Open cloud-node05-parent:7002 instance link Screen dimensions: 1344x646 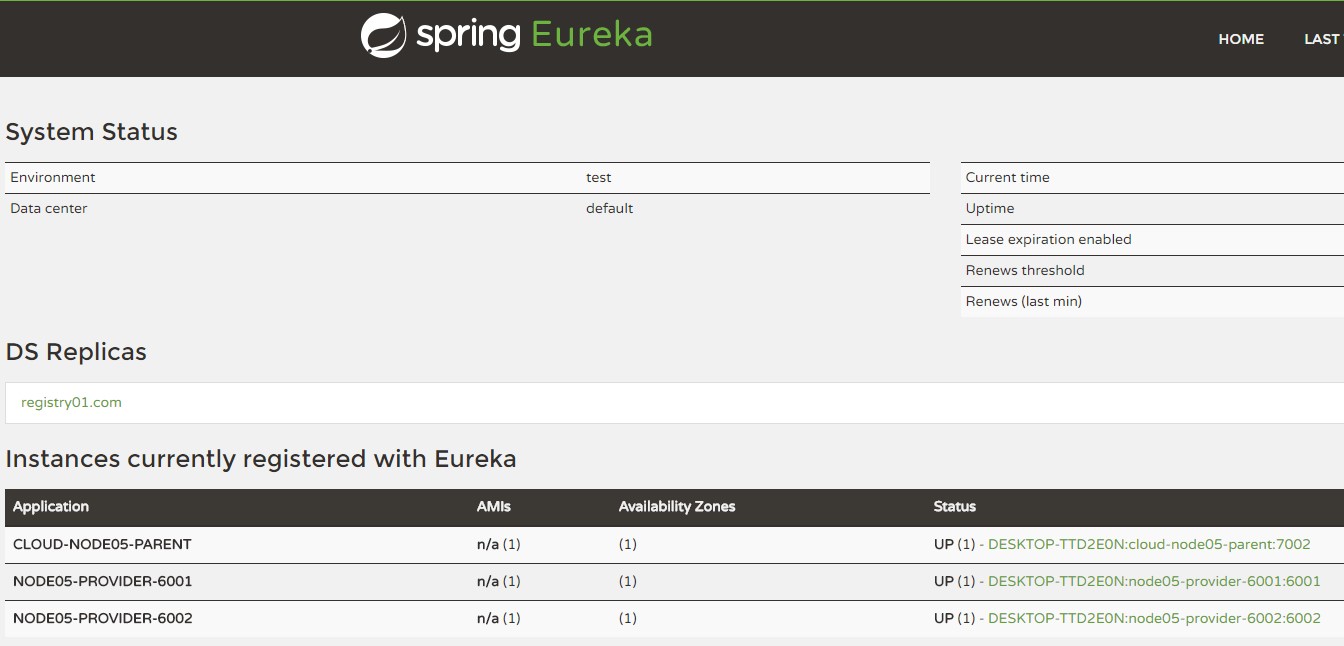[1148, 544]
